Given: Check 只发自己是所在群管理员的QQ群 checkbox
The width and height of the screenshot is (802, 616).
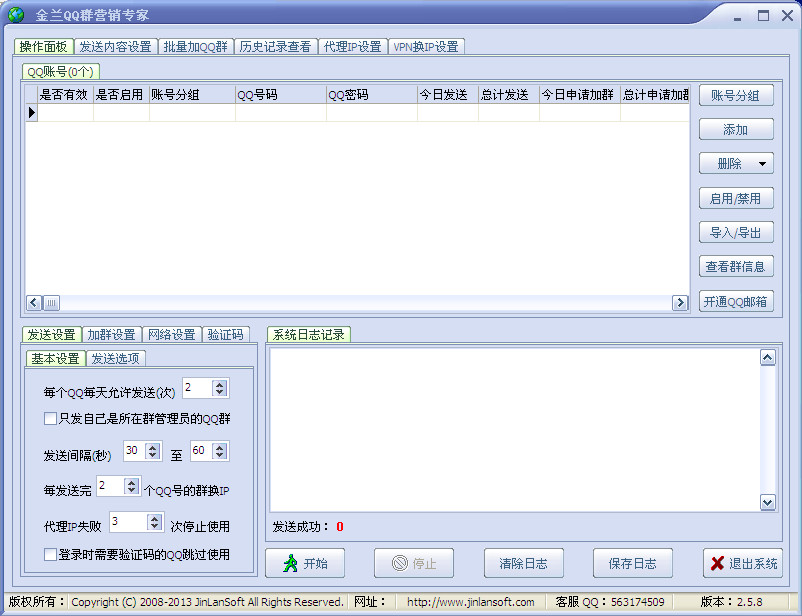Looking at the screenshot, I should (x=50, y=419).
